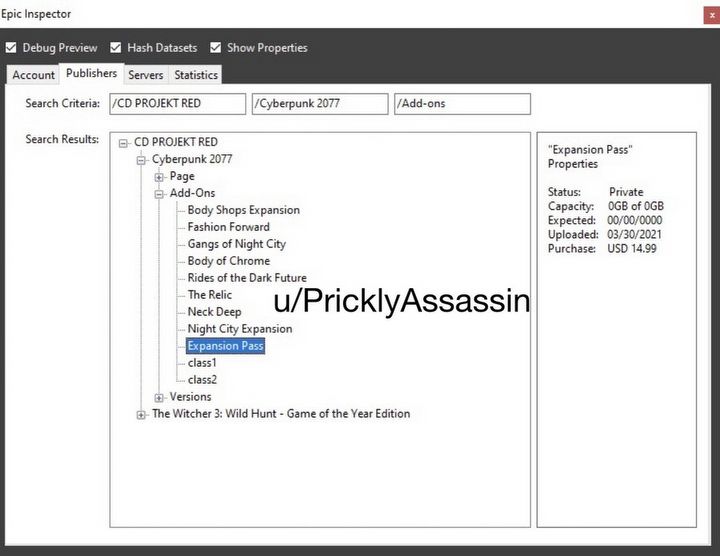The width and height of the screenshot is (720, 556).
Task: Toggle the Debug Preview checkbox
Action: (11, 48)
